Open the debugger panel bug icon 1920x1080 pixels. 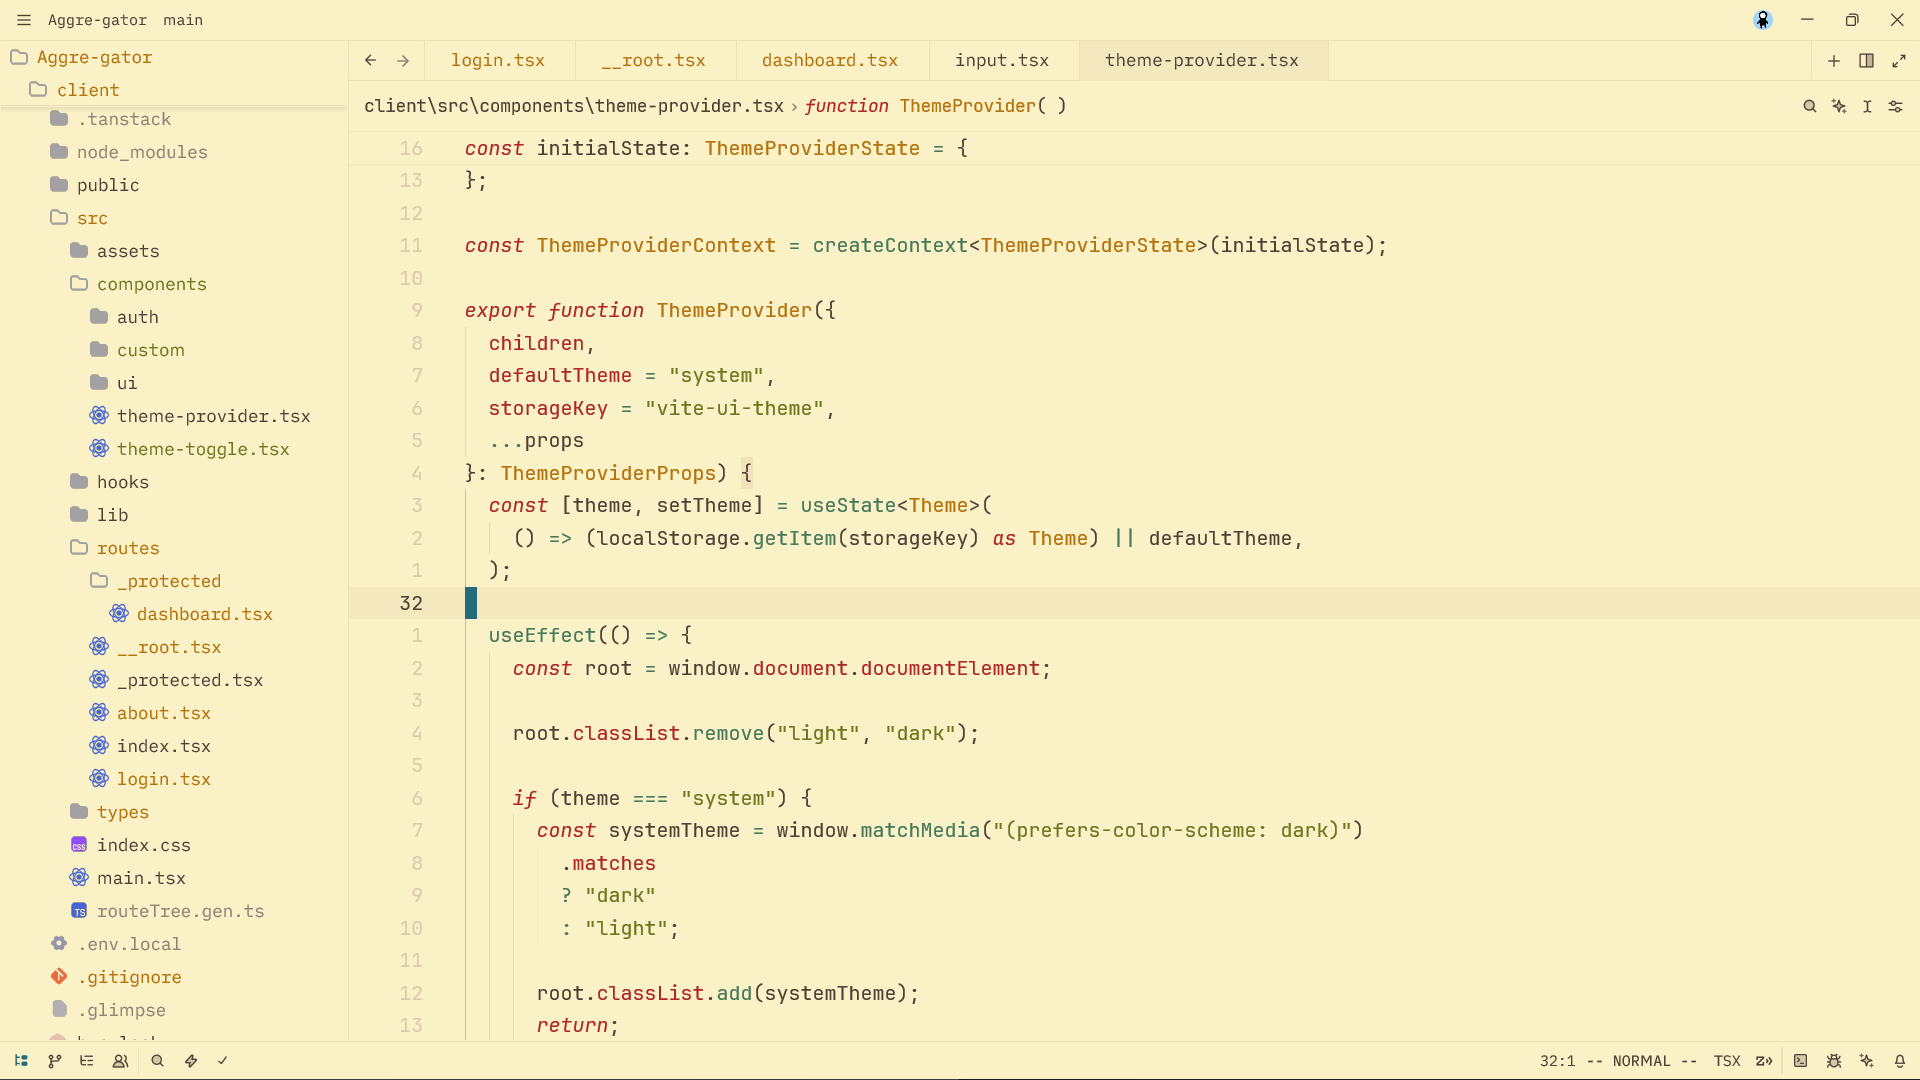pos(1833,1061)
